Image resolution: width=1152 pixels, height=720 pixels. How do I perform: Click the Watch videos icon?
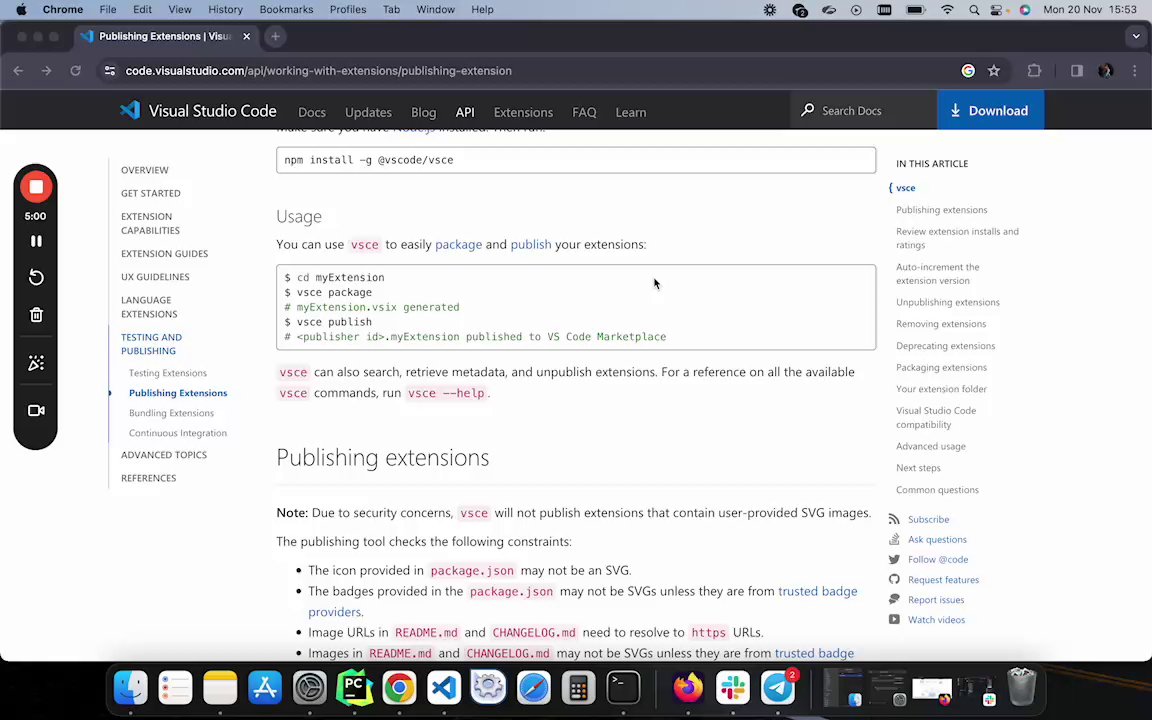point(894,619)
